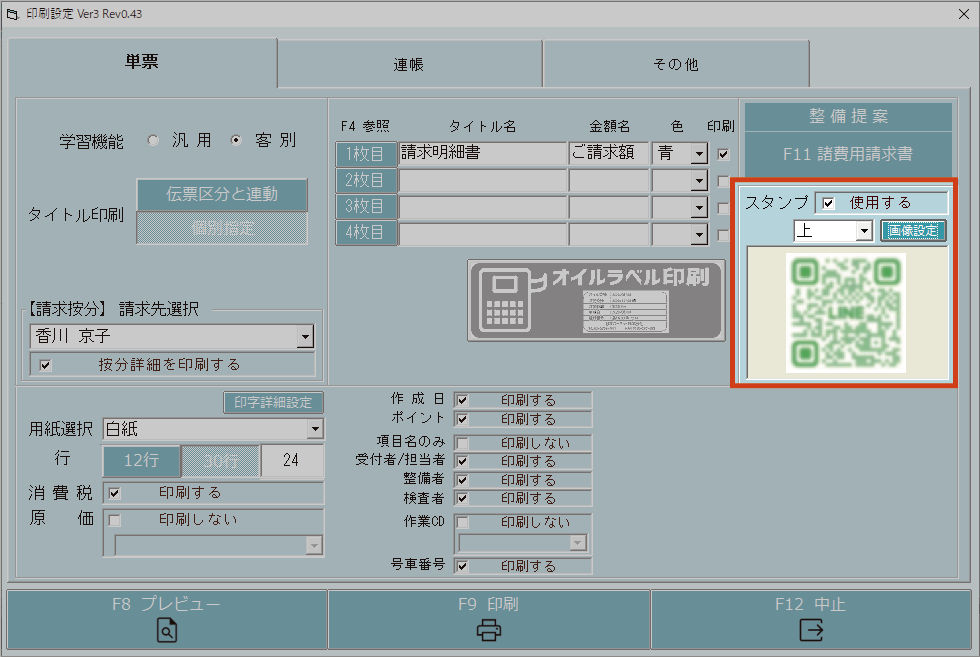Click the 2枚目 button

click(366, 181)
